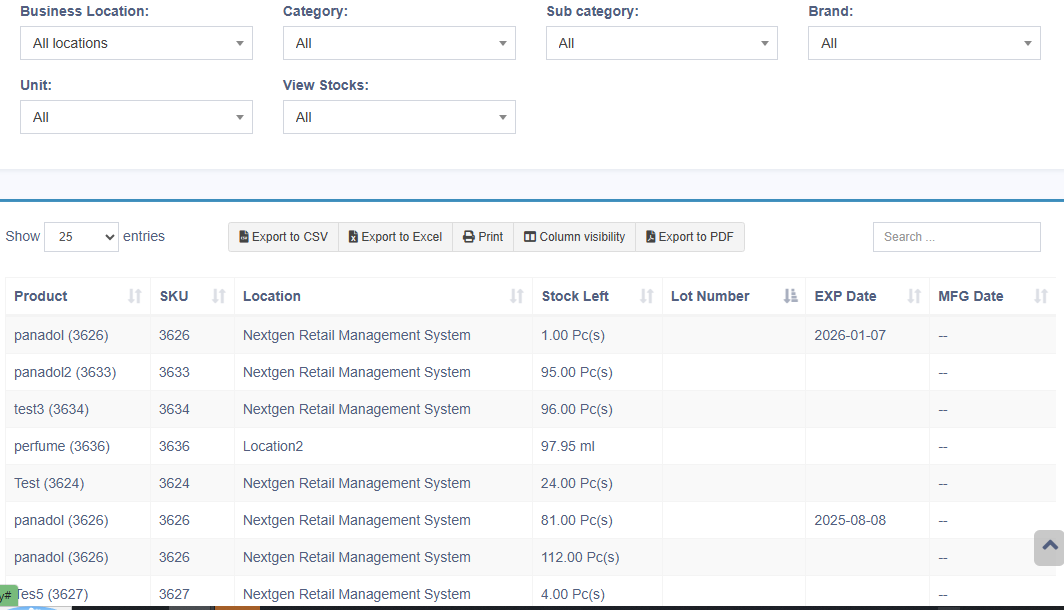Open the Sub category filter dropdown
Image resolution: width=1064 pixels, height=610 pixels.
[662, 43]
